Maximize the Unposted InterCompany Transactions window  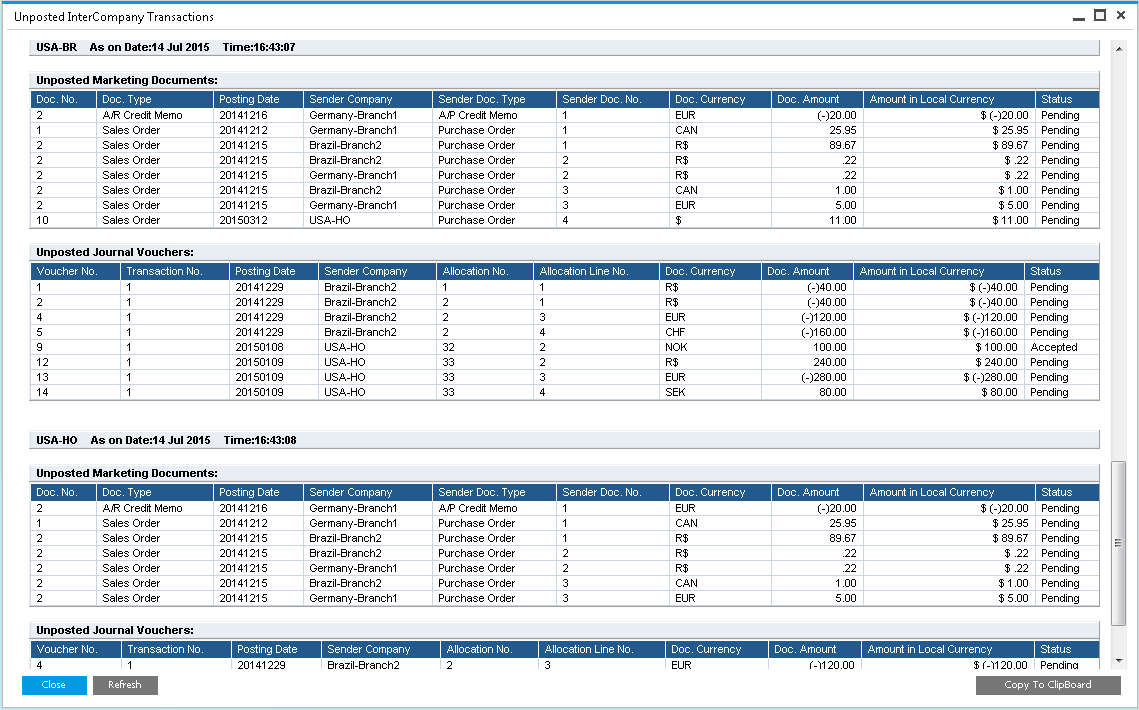coord(1101,15)
